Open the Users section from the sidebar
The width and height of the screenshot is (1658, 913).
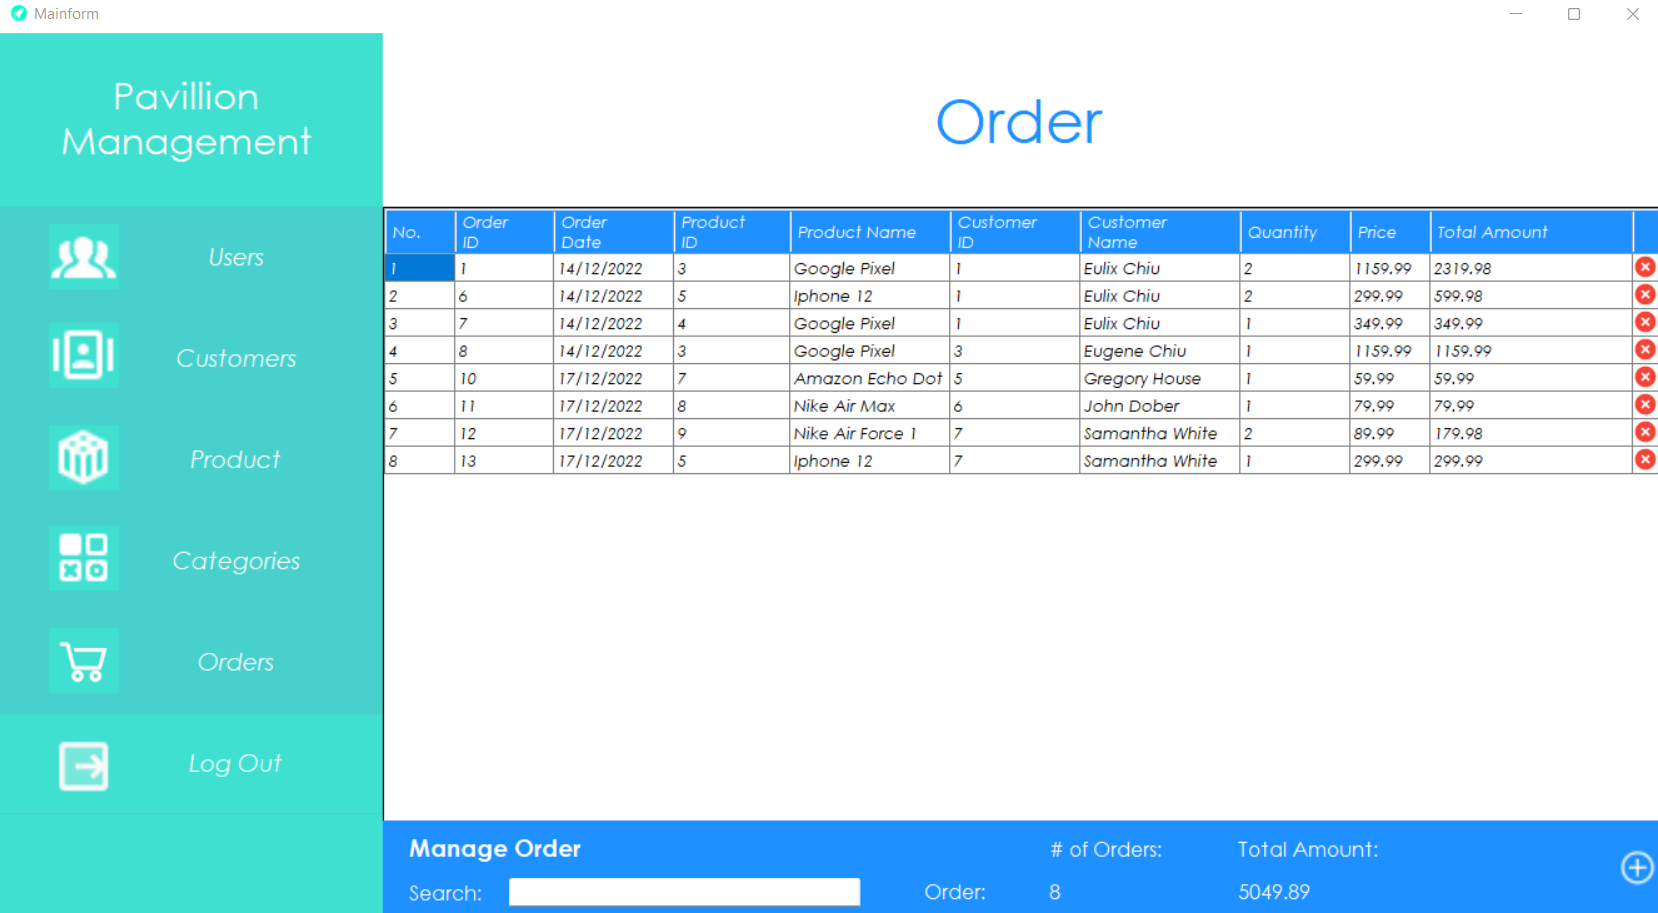click(235, 257)
